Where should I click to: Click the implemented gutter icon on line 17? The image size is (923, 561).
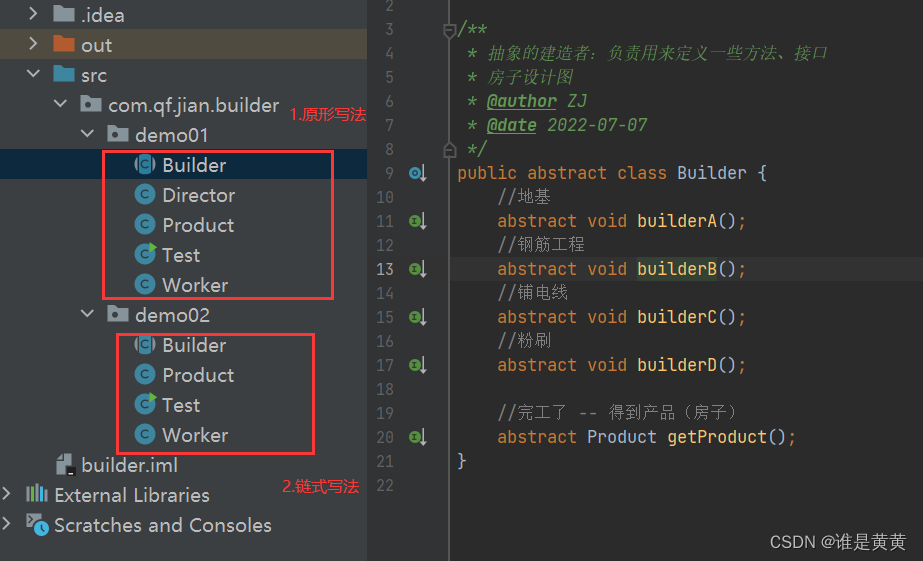coord(417,366)
